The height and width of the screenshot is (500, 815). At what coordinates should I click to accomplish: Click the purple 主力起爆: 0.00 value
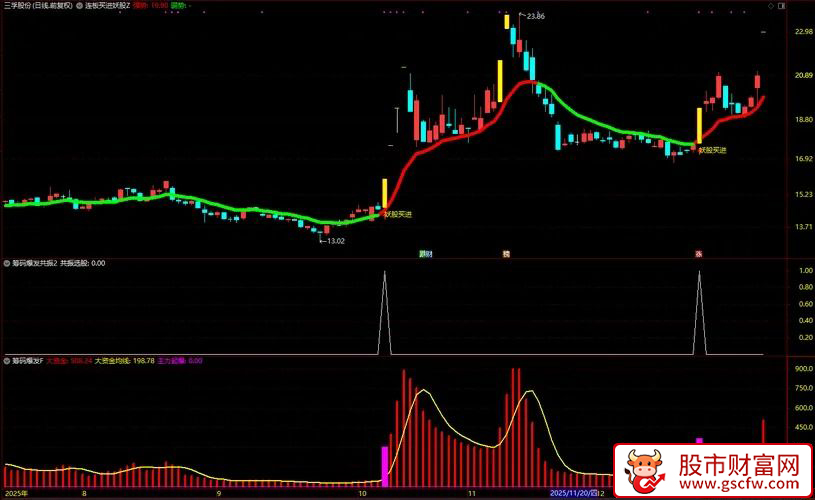180,361
